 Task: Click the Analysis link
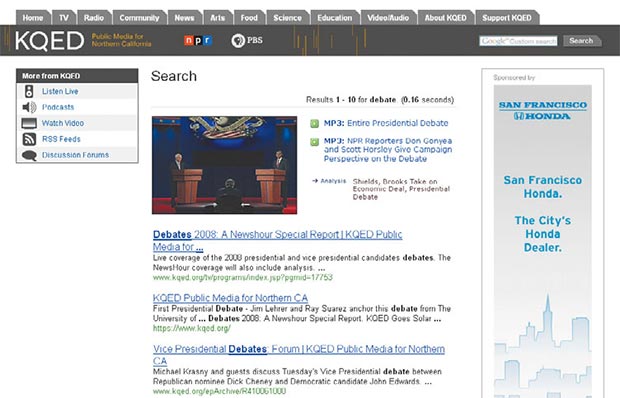coord(333,181)
